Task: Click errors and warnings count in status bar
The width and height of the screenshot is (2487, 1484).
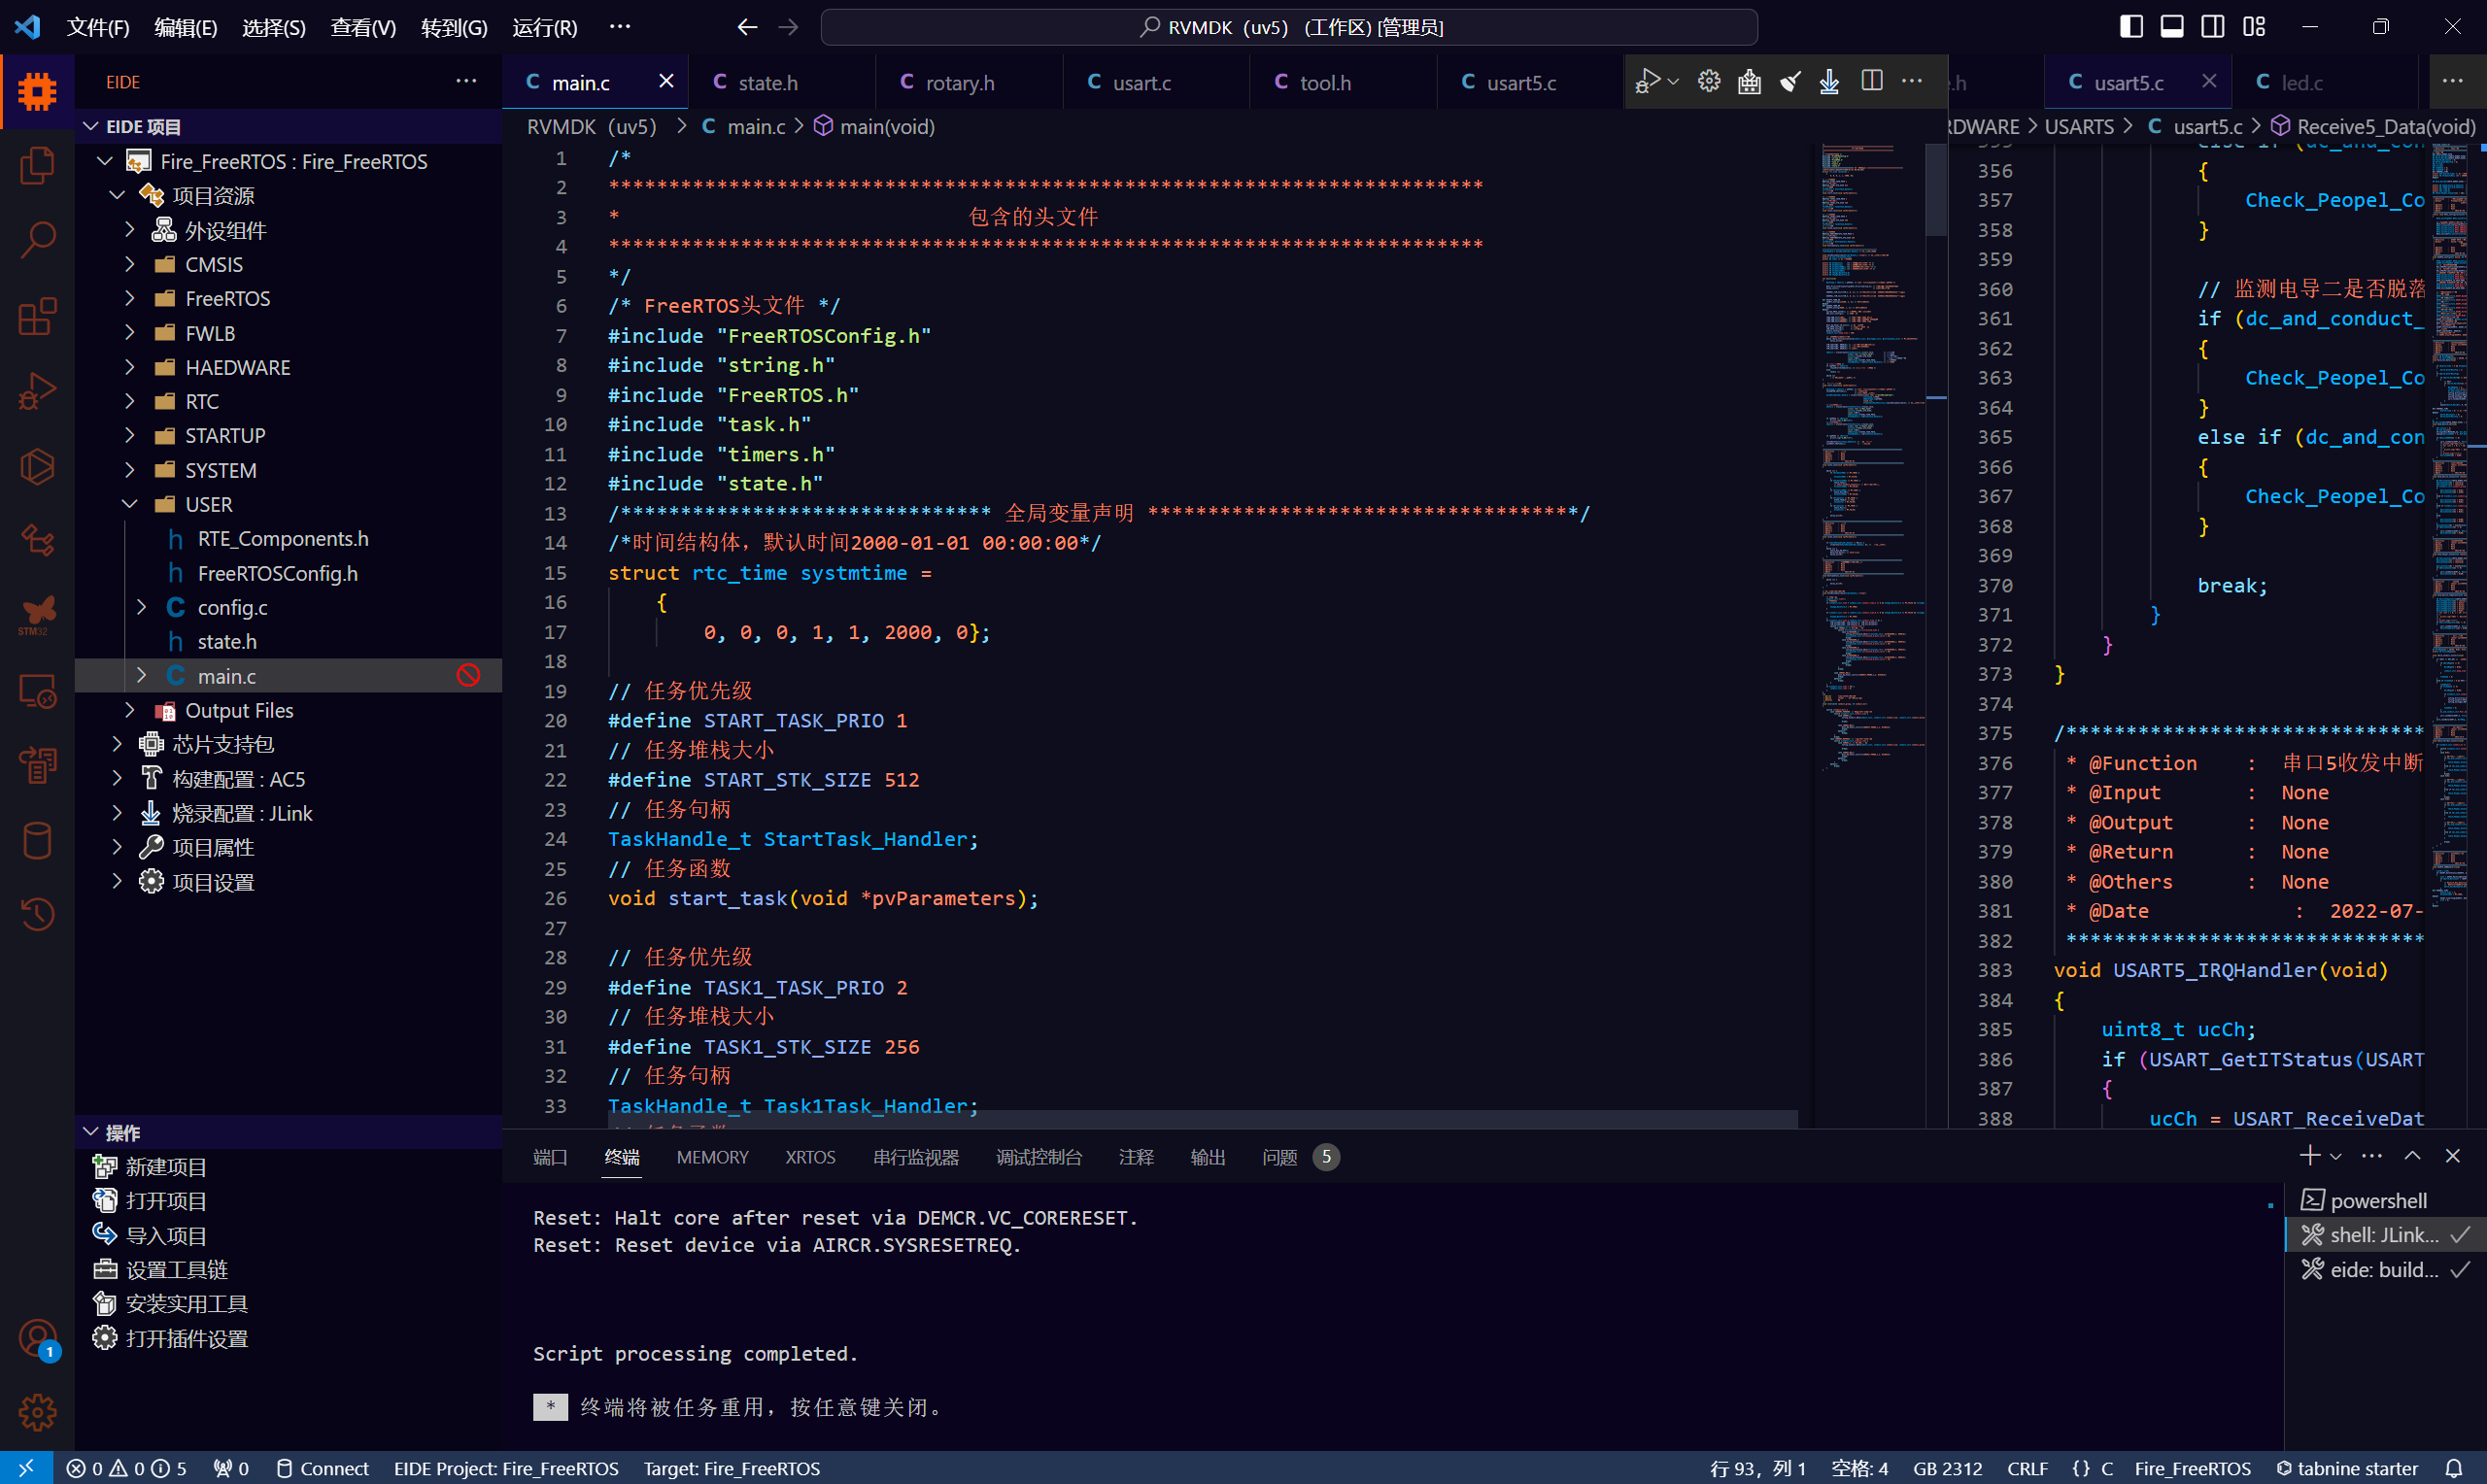Action: [126, 1468]
